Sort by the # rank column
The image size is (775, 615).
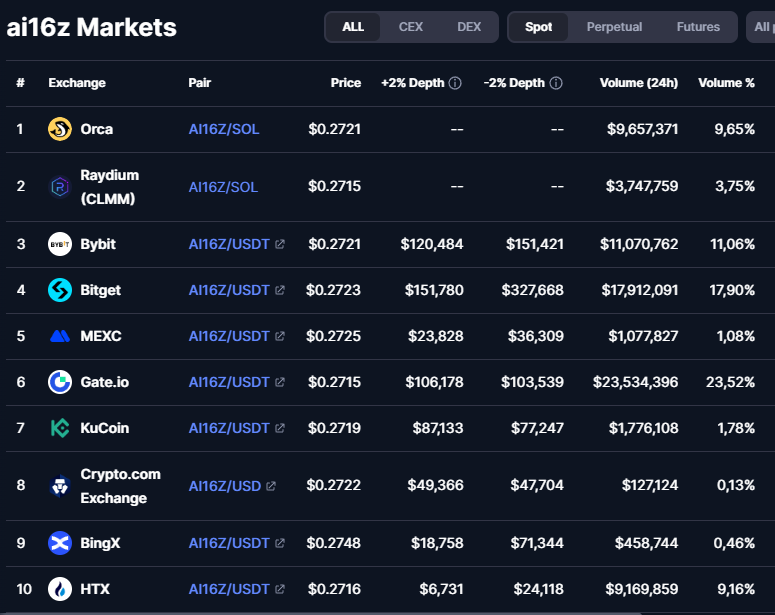coord(20,83)
